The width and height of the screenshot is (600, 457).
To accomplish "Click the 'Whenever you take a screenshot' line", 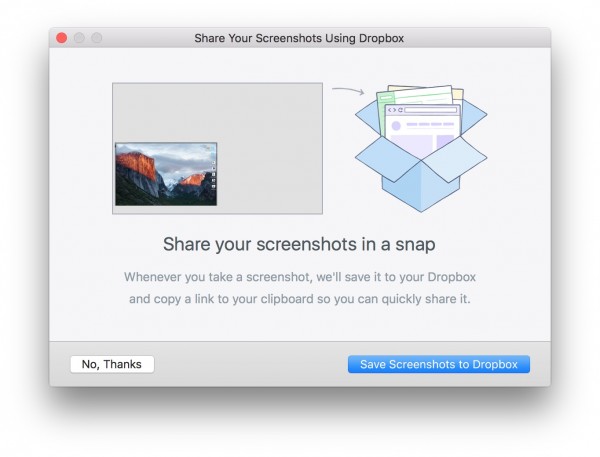I will pos(300,277).
